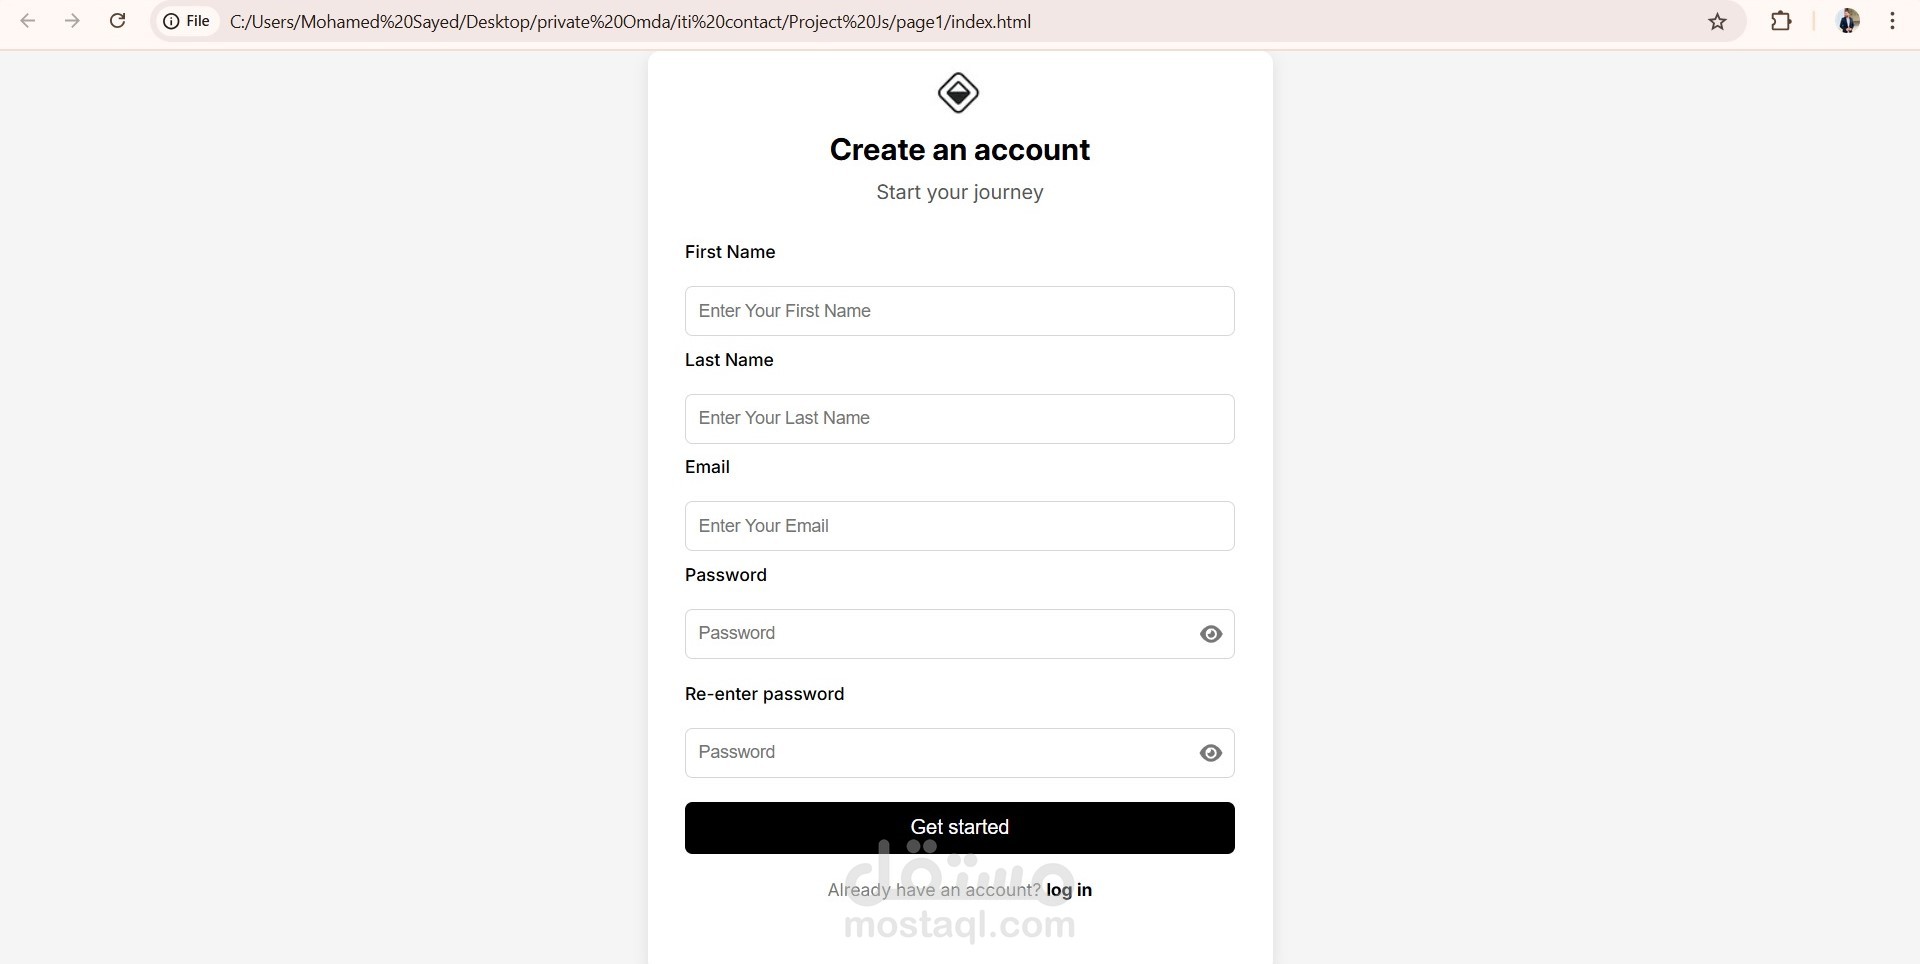Focus the Enter Your Email field
Viewport: 1920px width, 964px height.
point(960,526)
